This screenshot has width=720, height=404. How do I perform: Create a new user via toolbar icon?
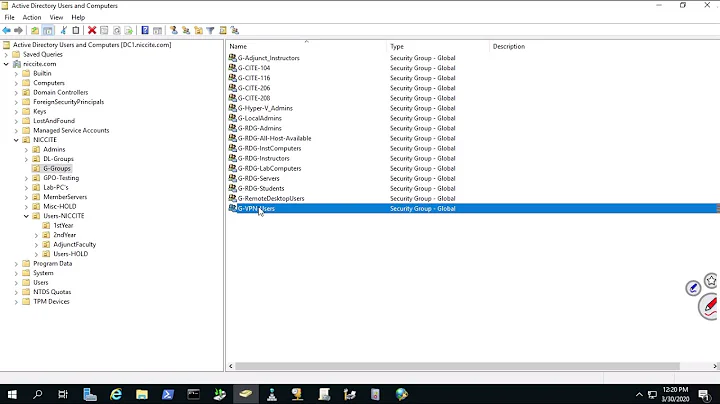(x=174, y=30)
